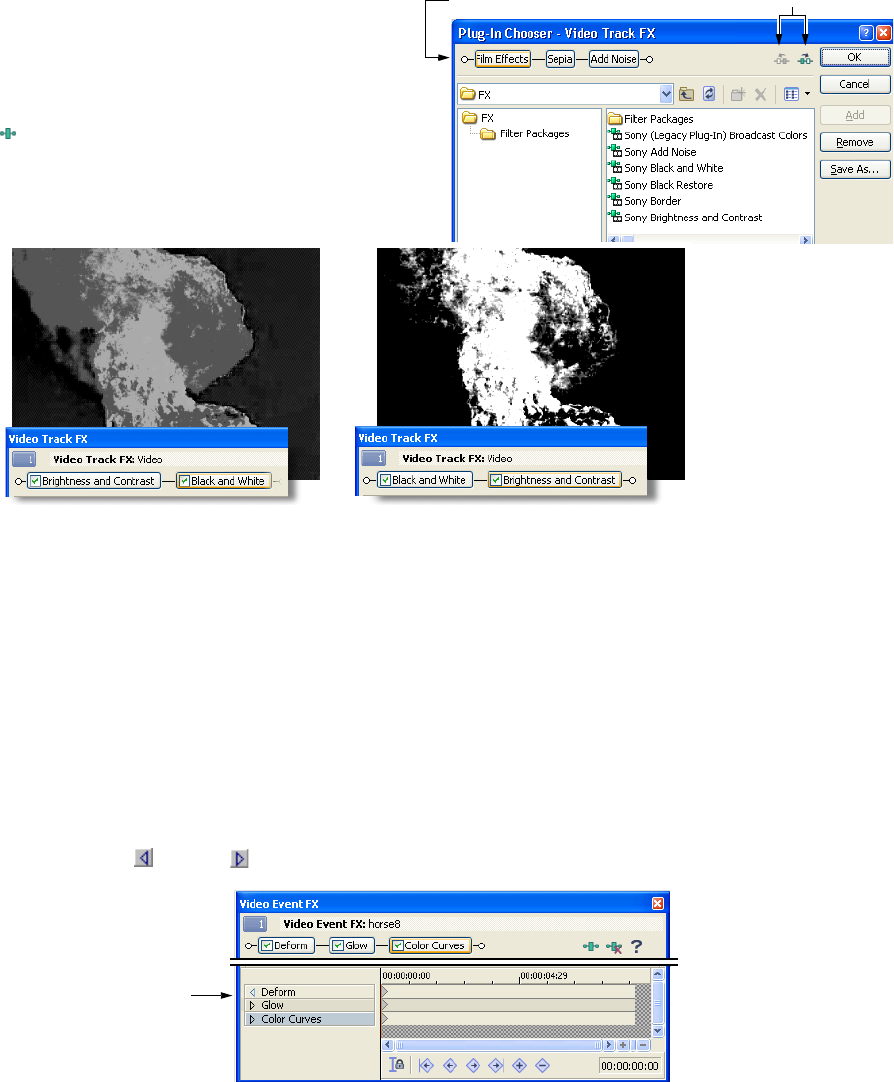
Task: Open Views dropdown arrow beside views icon
Action: (x=807, y=94)
